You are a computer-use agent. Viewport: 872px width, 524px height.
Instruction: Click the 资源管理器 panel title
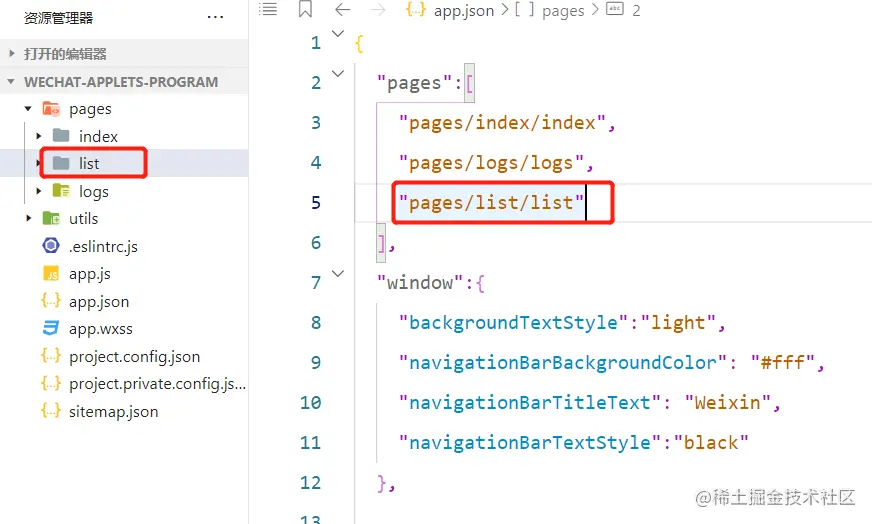[x=58, y=18]
